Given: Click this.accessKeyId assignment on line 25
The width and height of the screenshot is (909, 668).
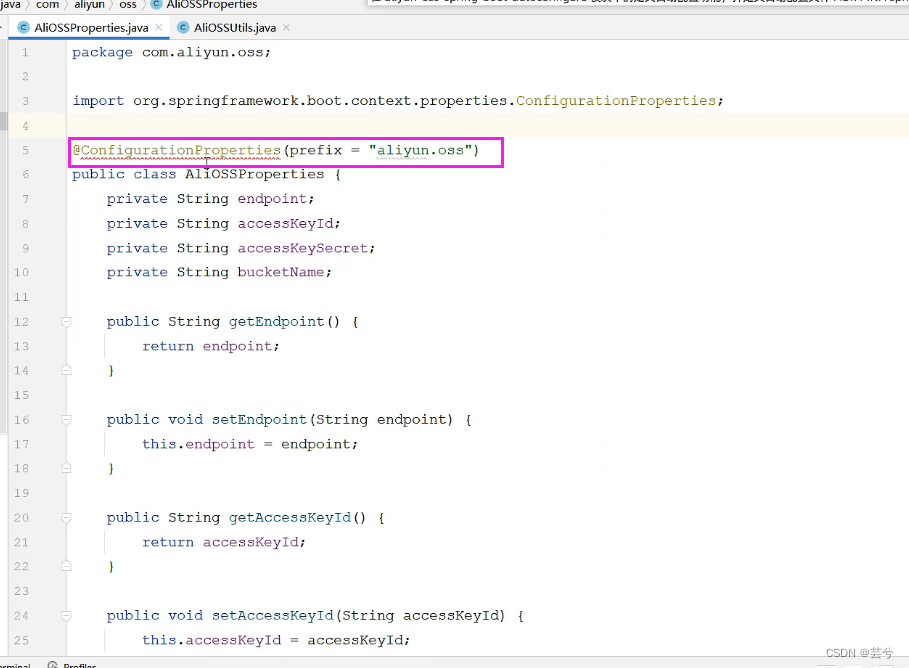Looking at the screenshot, I should click(x=276, y=640).
